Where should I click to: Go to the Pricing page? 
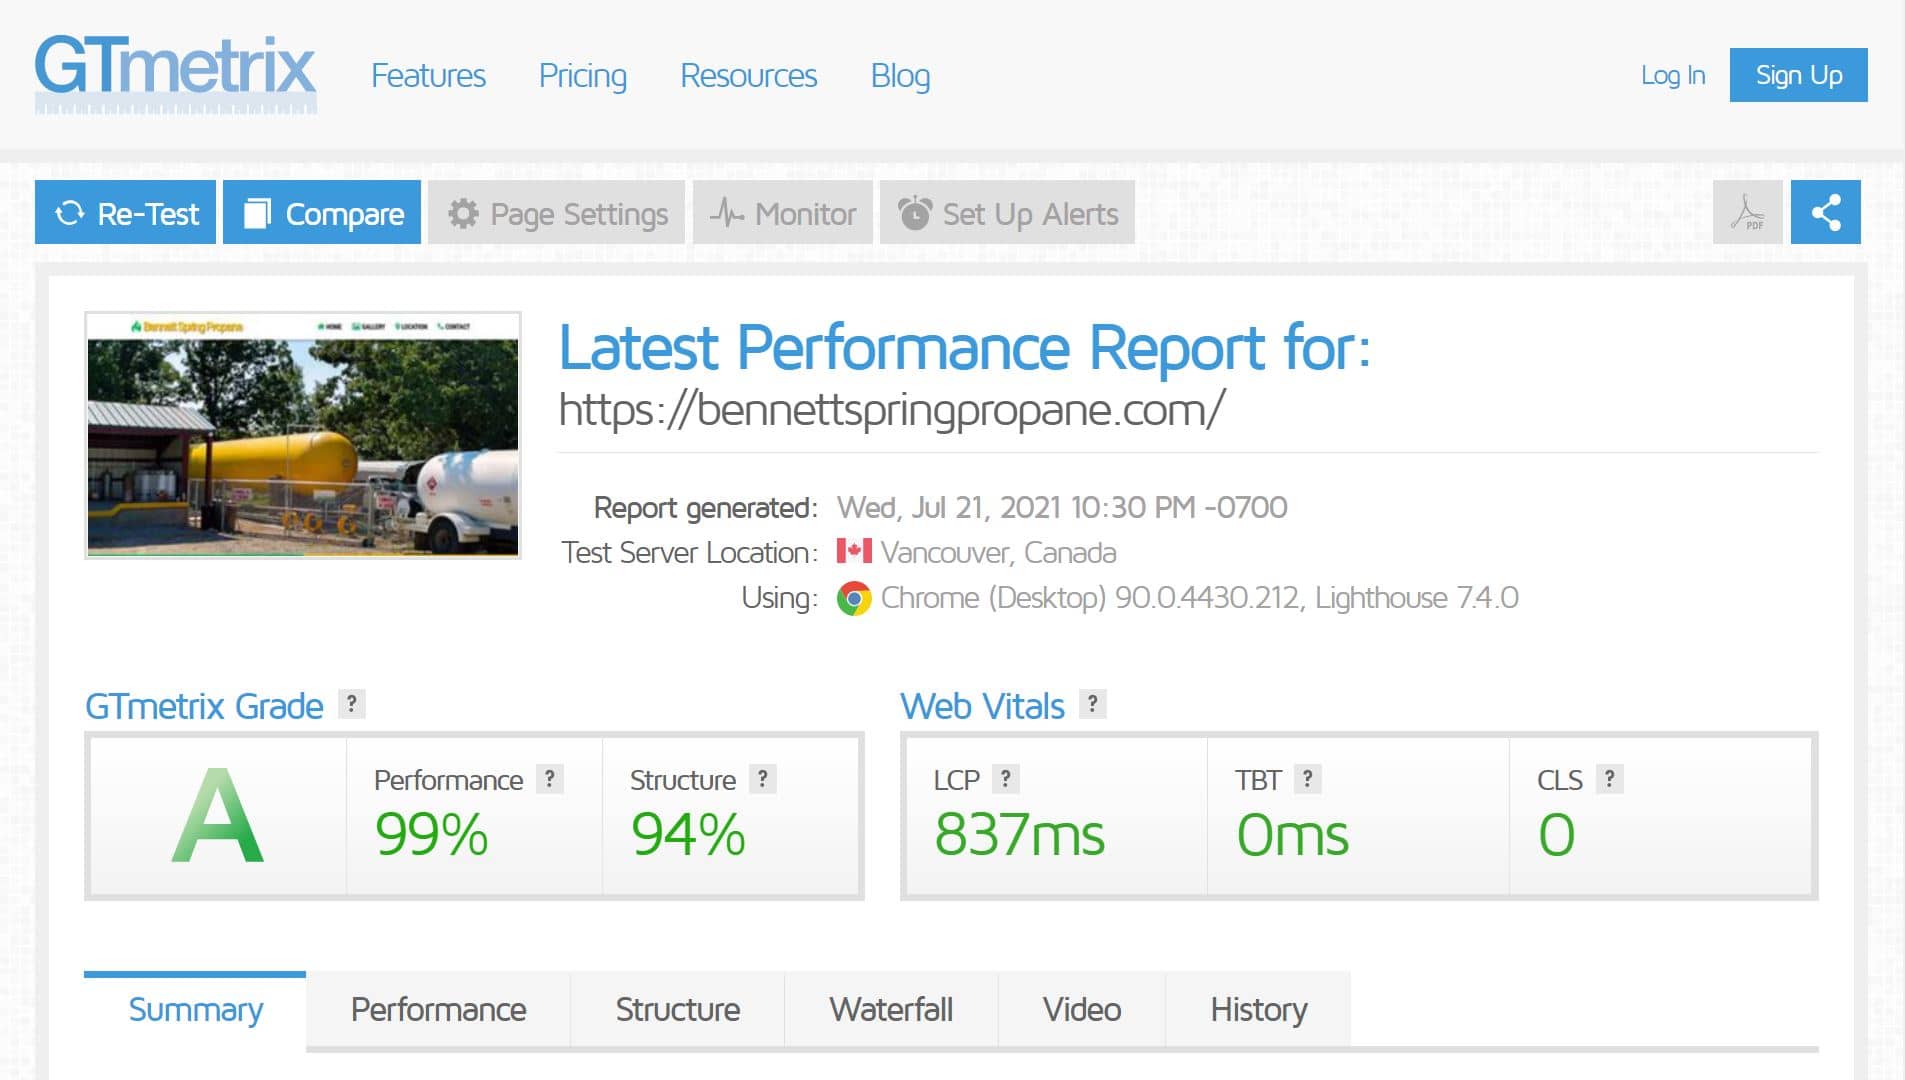click(x=582, y=76)
